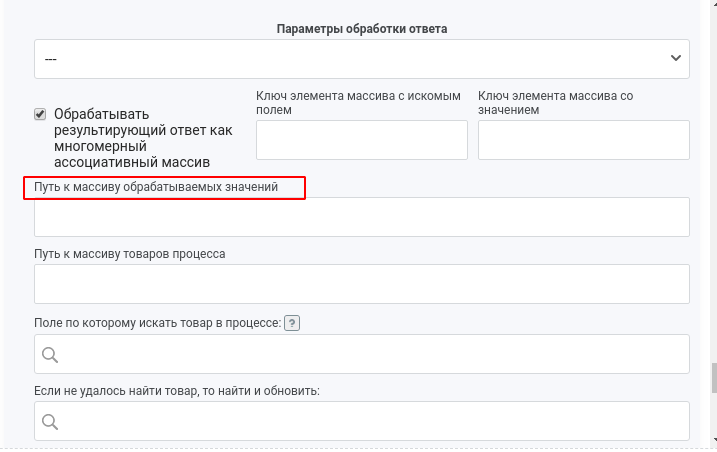Click the vertical scrollbar thumb
The width and height of the screenshot is (717, 452).
pyautogui.click(x=714, y=378)
